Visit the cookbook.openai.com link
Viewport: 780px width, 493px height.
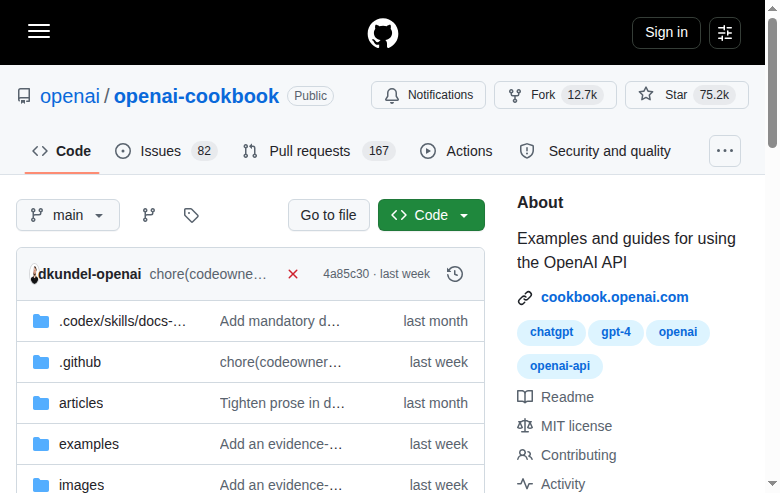[615, 297]
